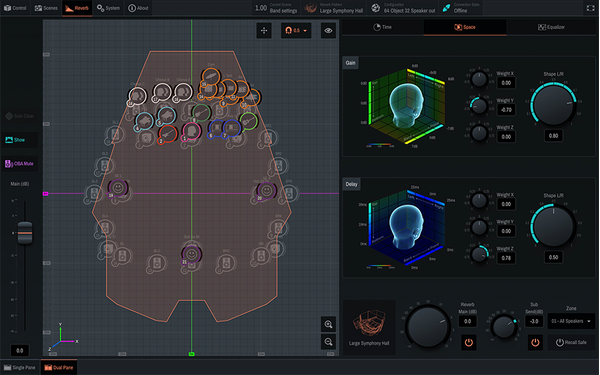This screenshot has width=600, height=375.
Task: Select red guitar object 2
Action: (x=167, y=134)
